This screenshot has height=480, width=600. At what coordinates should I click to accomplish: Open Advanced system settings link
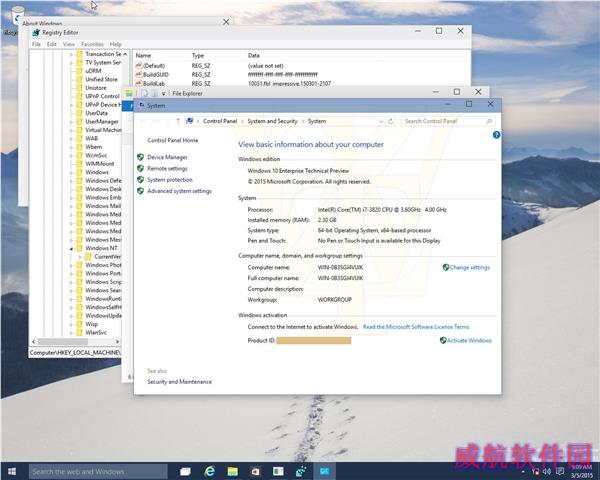click(x=179, y=191)
